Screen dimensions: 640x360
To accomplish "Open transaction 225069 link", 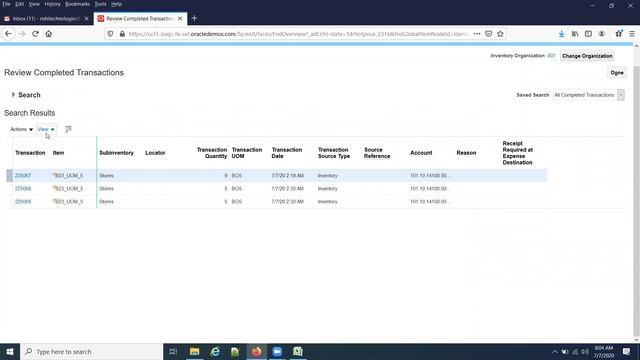I will (x=23, y=202).
